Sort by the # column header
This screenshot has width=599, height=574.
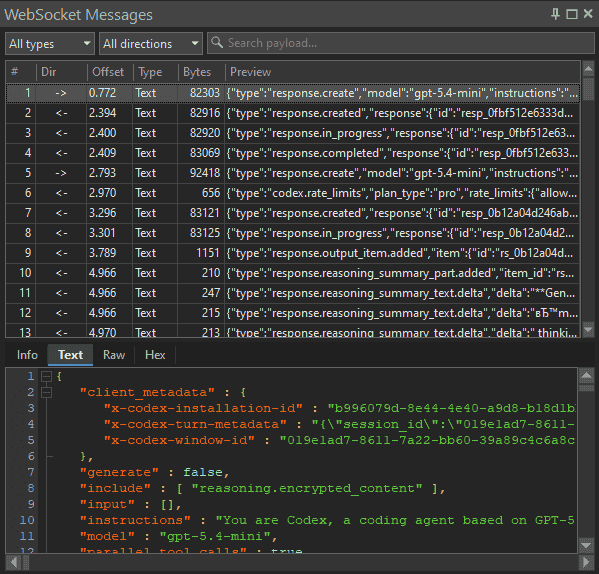[x=21, y=71]
